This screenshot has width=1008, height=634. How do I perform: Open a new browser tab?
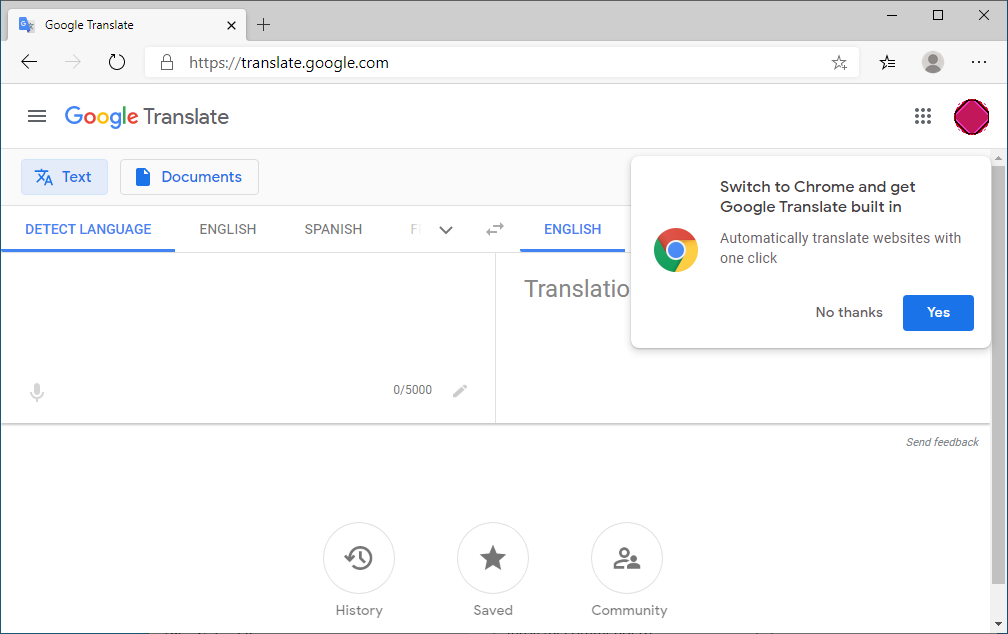coord(264,25)
